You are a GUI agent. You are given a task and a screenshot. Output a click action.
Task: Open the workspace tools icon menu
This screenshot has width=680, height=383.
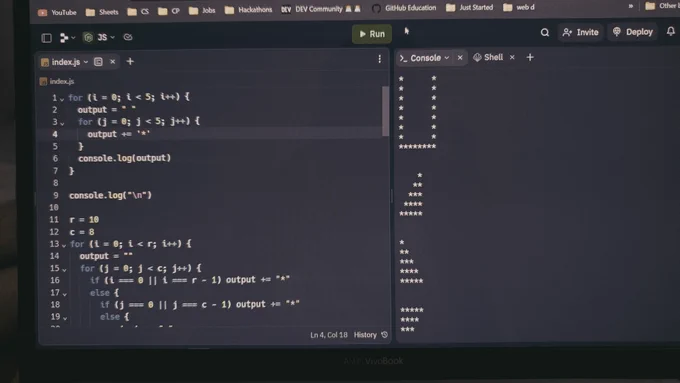pos(67,38)
